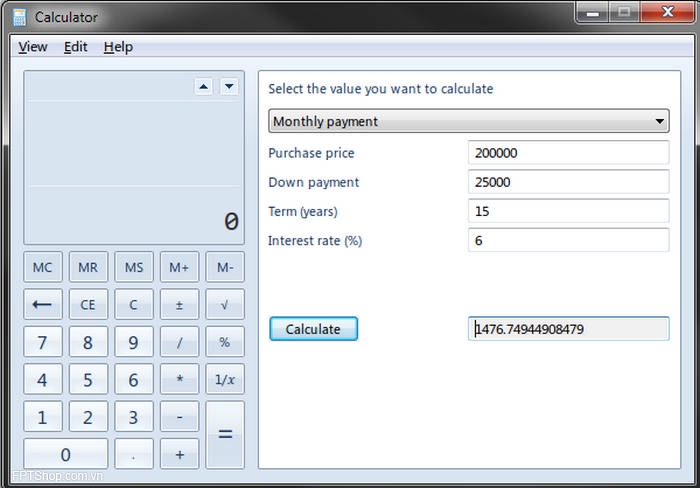Click the divide key

point(179,342)
